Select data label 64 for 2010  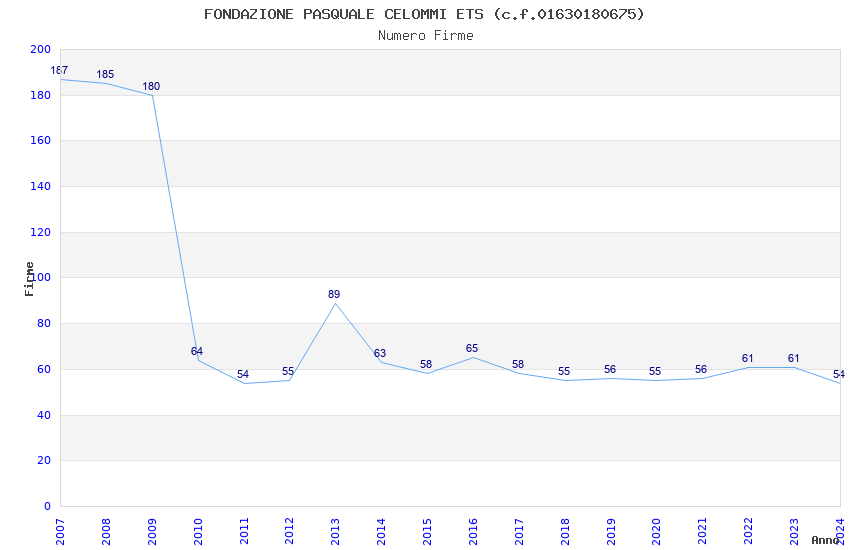coord(197,351)
